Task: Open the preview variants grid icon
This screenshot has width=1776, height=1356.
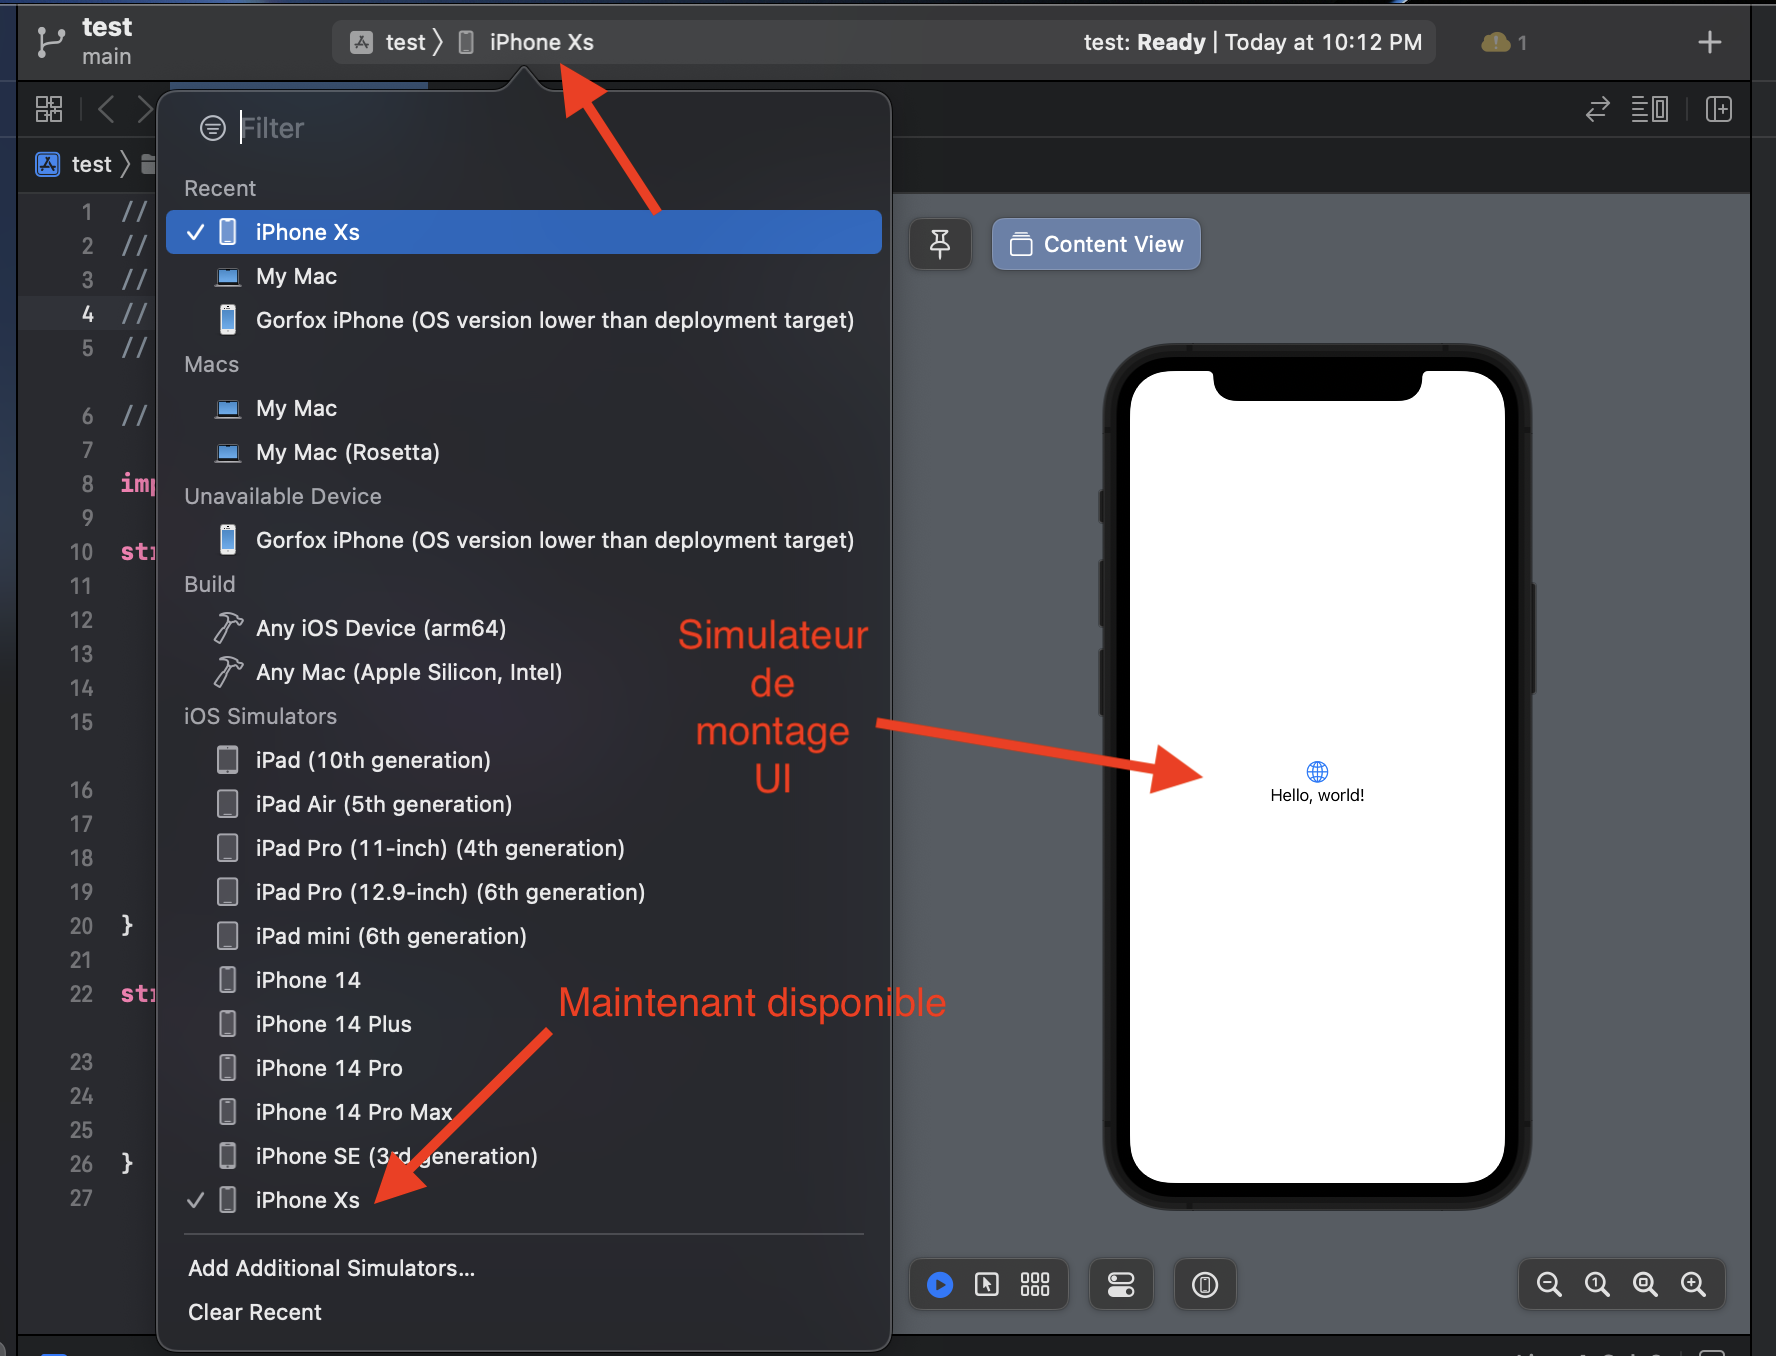Action: point(1035,1284)
